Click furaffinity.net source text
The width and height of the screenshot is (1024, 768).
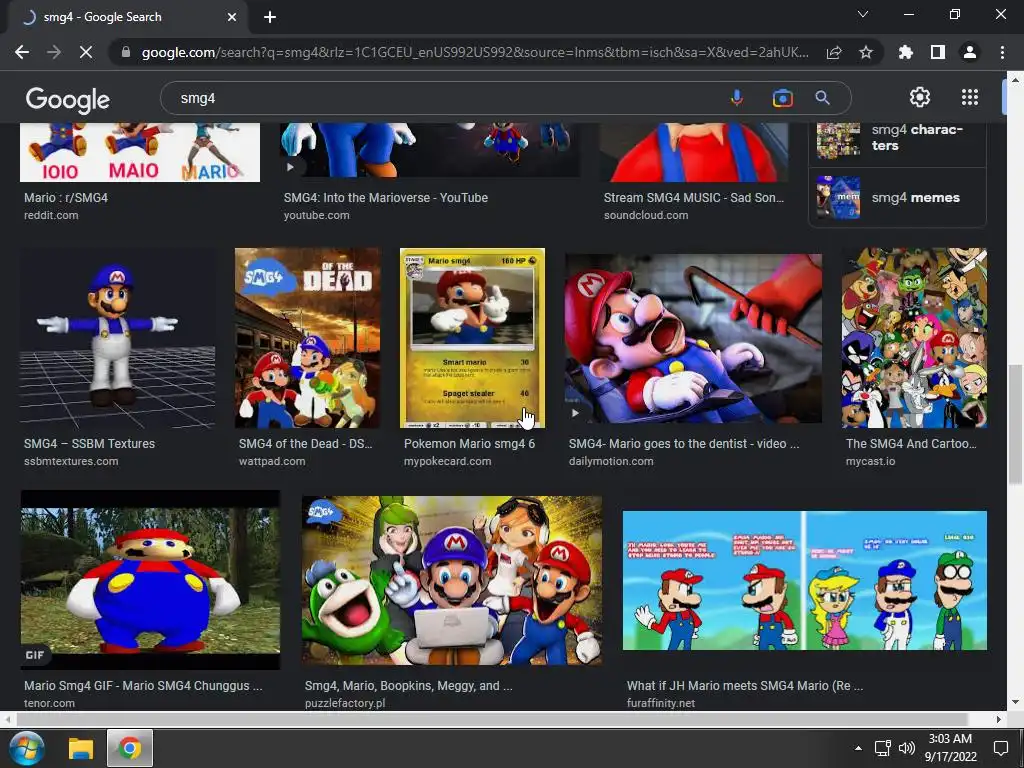(x=660, y=703)
